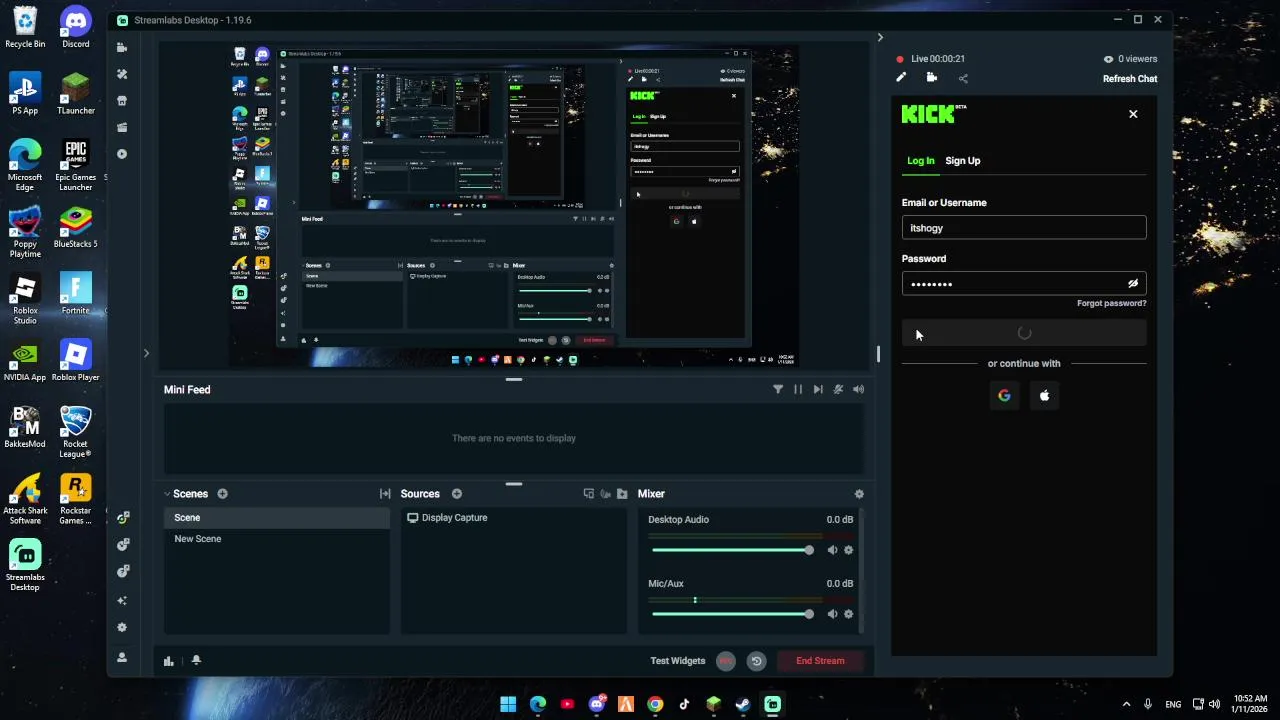Open Mic/Aux source settings gear

click(849, 614)
